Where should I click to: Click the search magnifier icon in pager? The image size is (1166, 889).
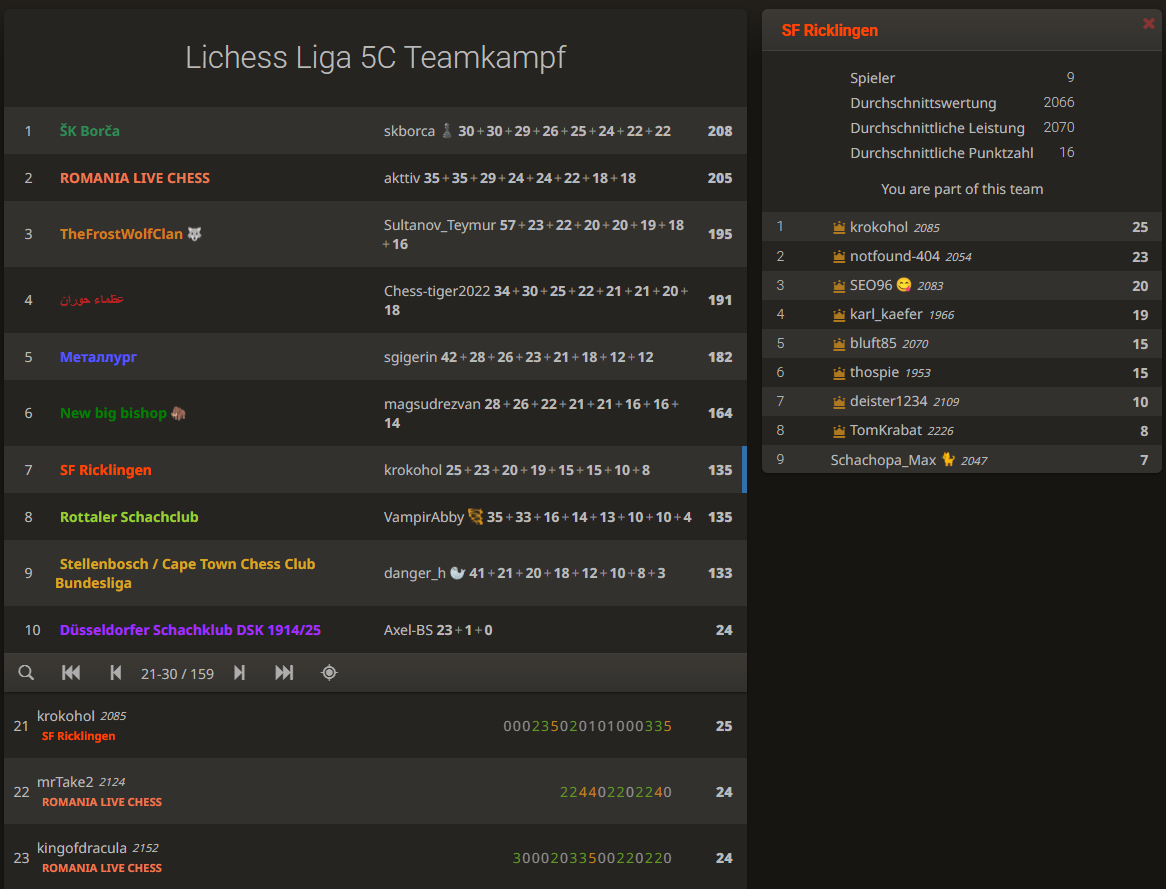pyautogui.click(x=27, y=673)
